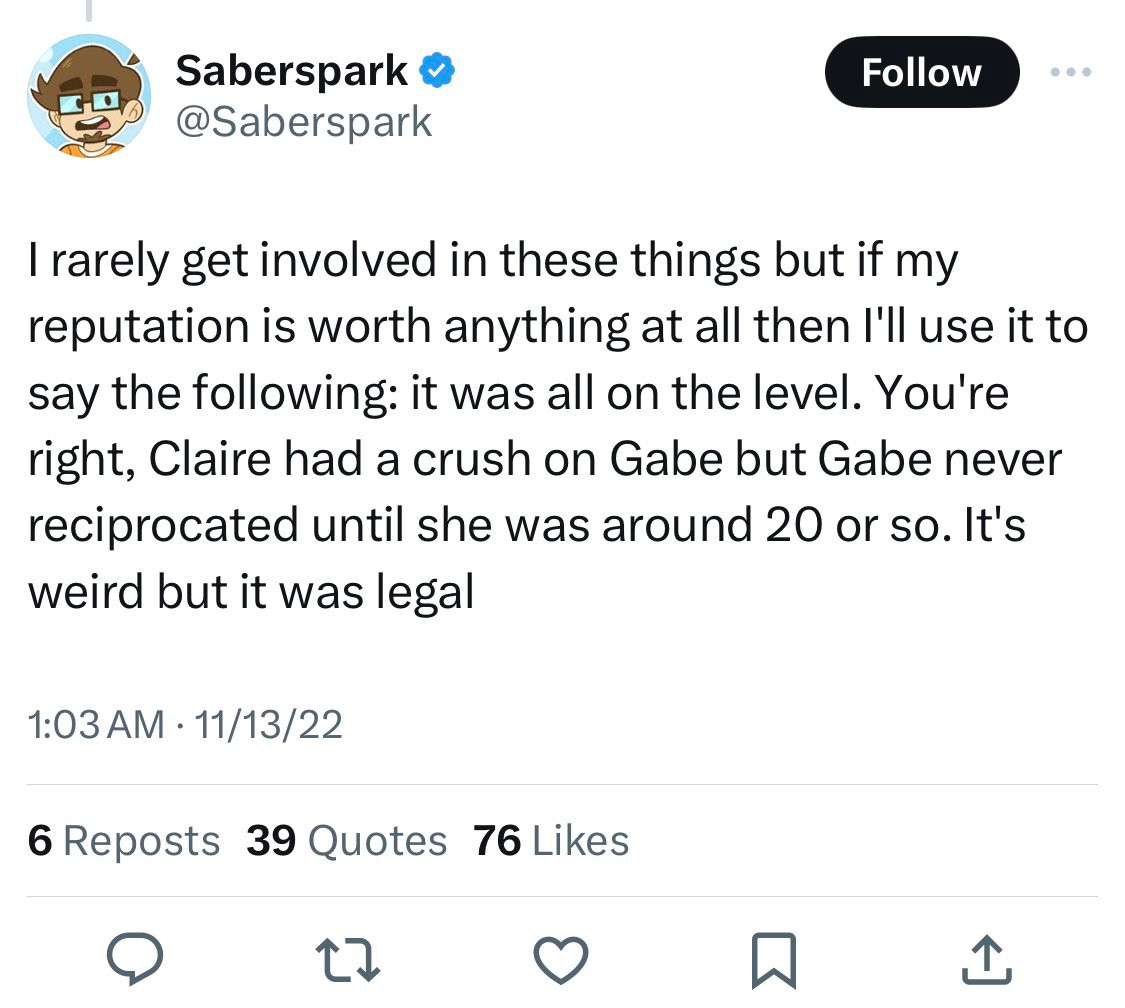Click the blue verified checkmark badge
The image size is (1125, 1008).
point(438,71)
